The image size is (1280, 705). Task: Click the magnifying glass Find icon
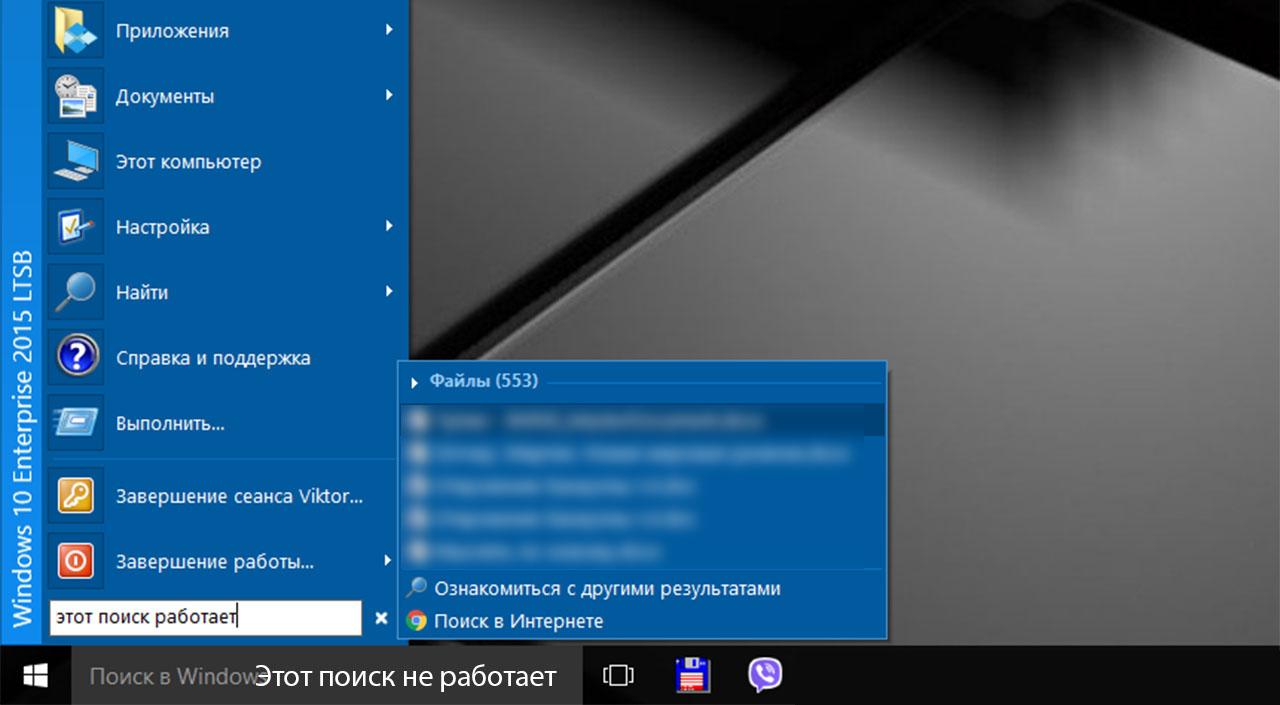(76, 292)
